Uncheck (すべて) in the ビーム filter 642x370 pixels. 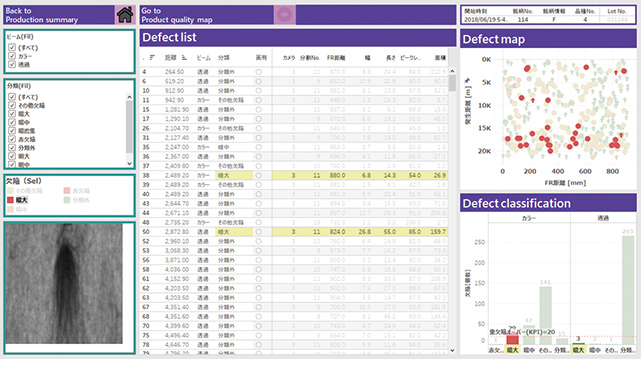point(12,47)
